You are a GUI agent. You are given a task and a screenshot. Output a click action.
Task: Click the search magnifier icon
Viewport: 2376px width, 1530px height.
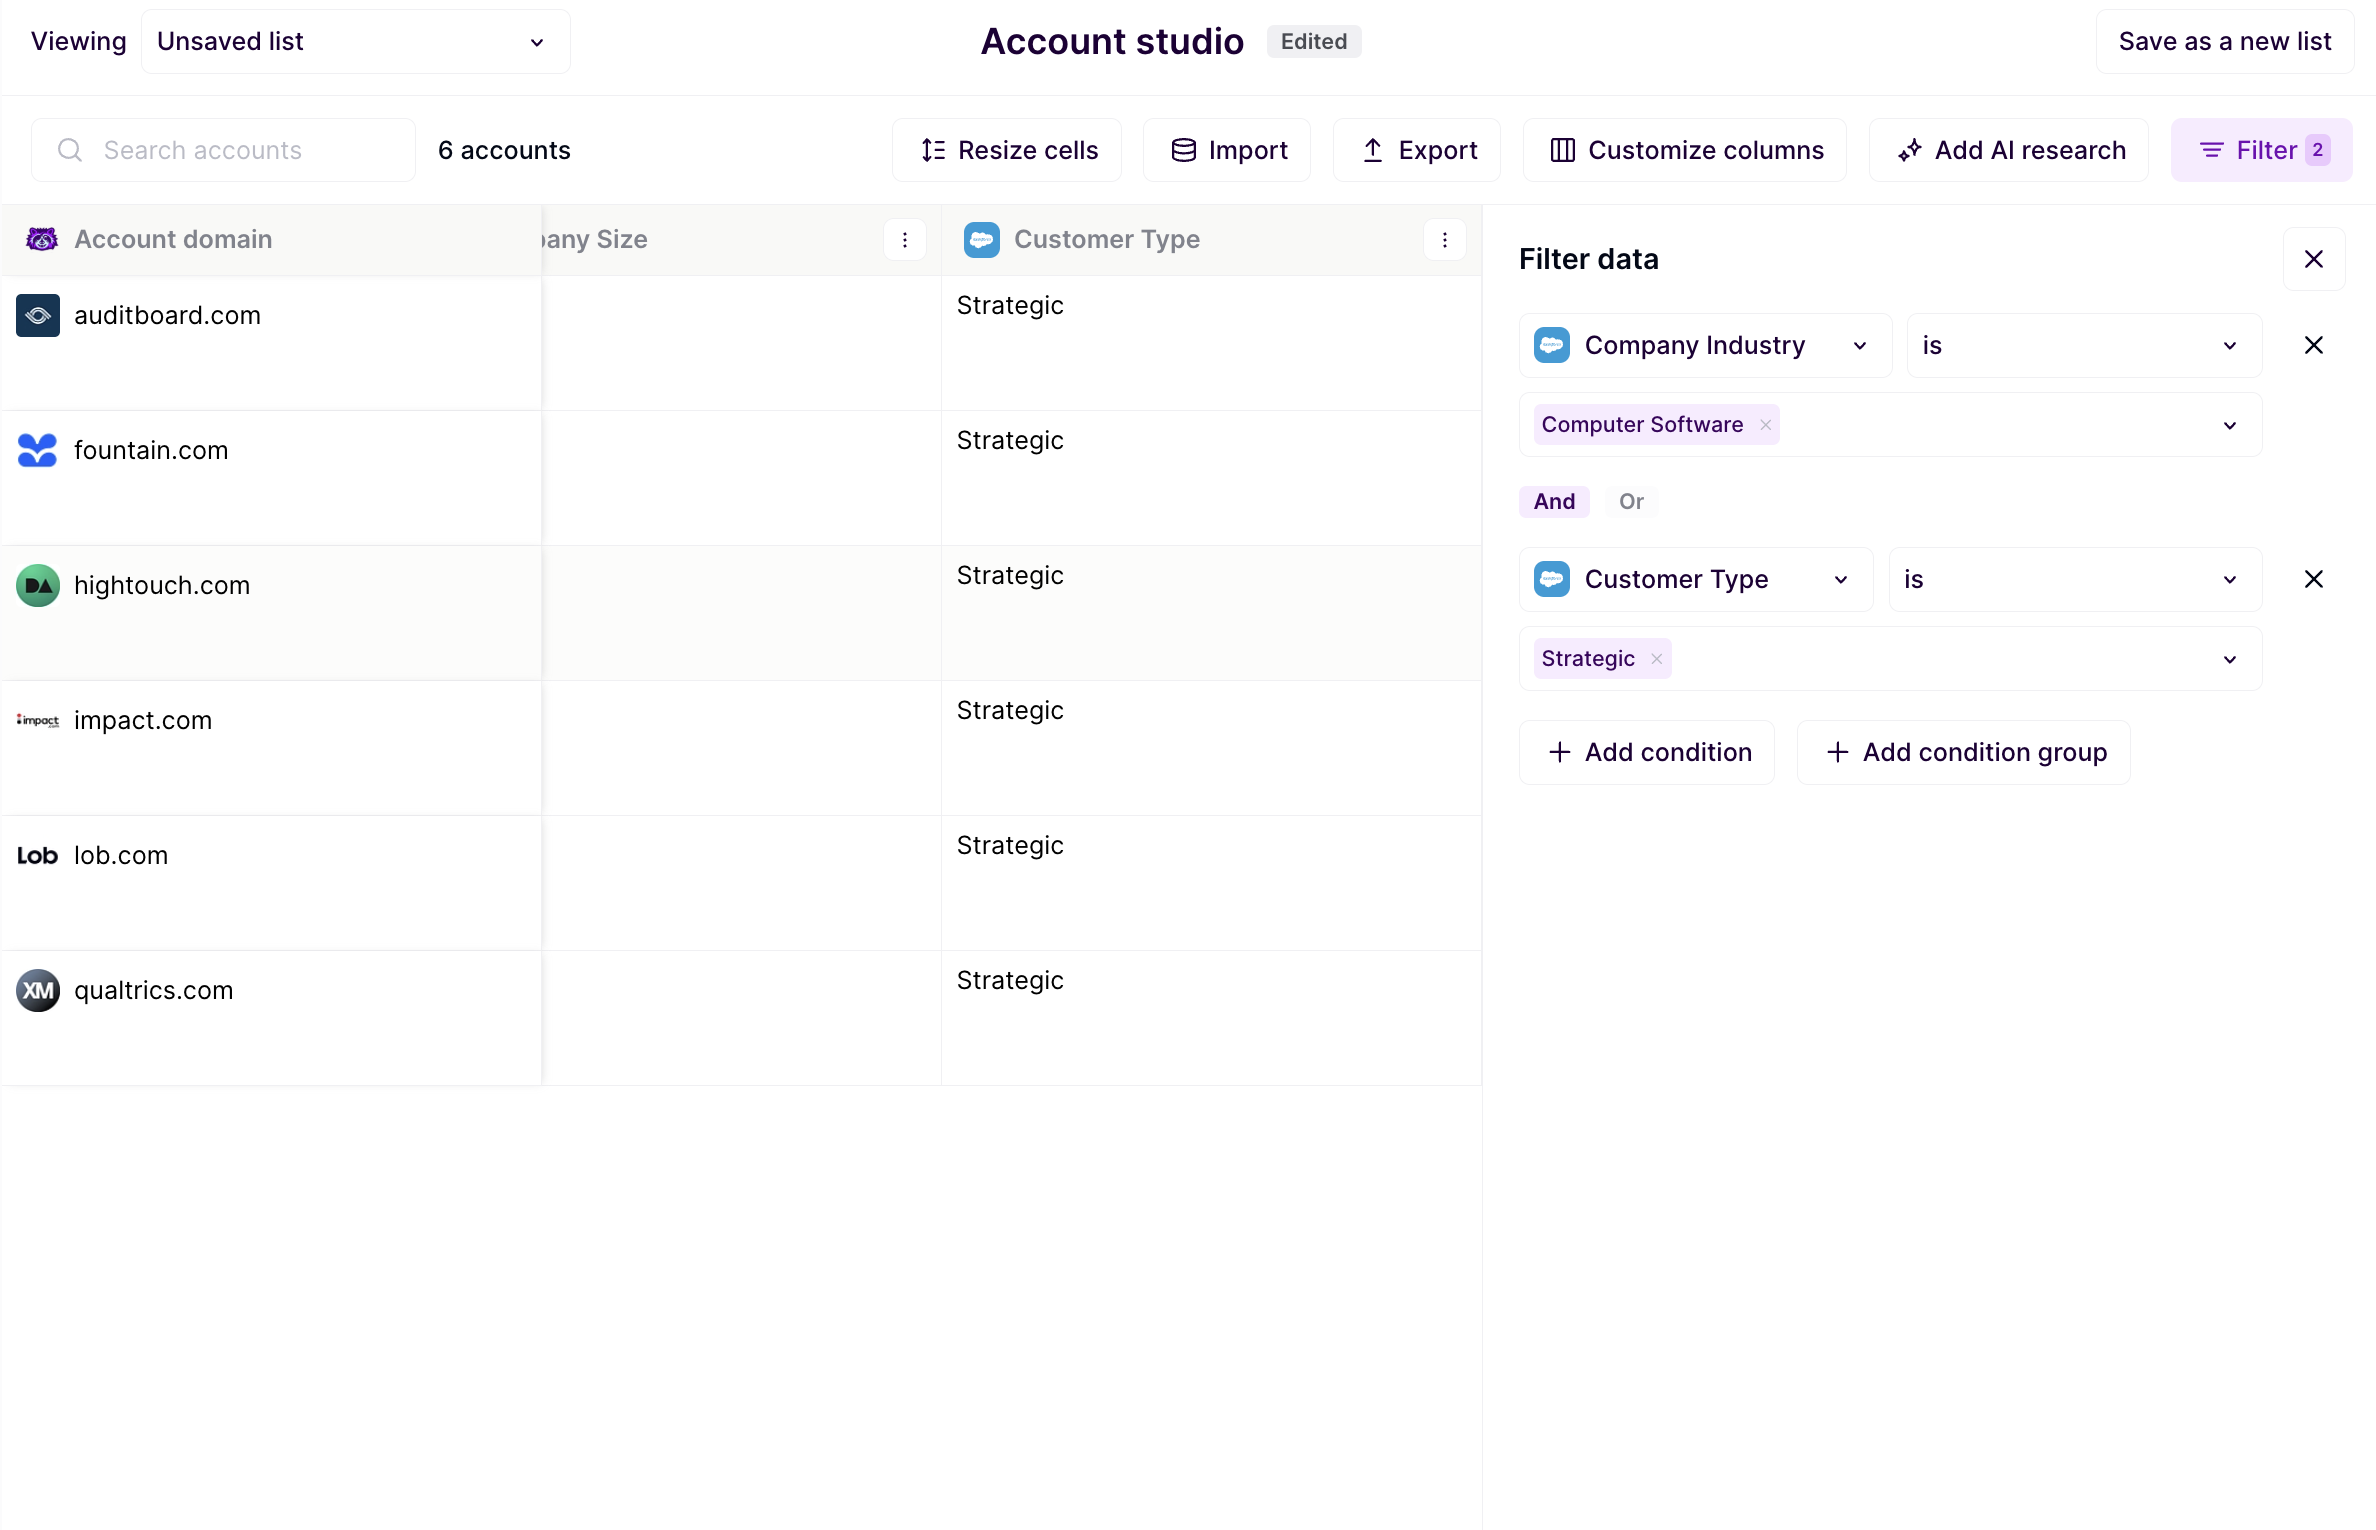pyautogui.click(x=68, y=150)
